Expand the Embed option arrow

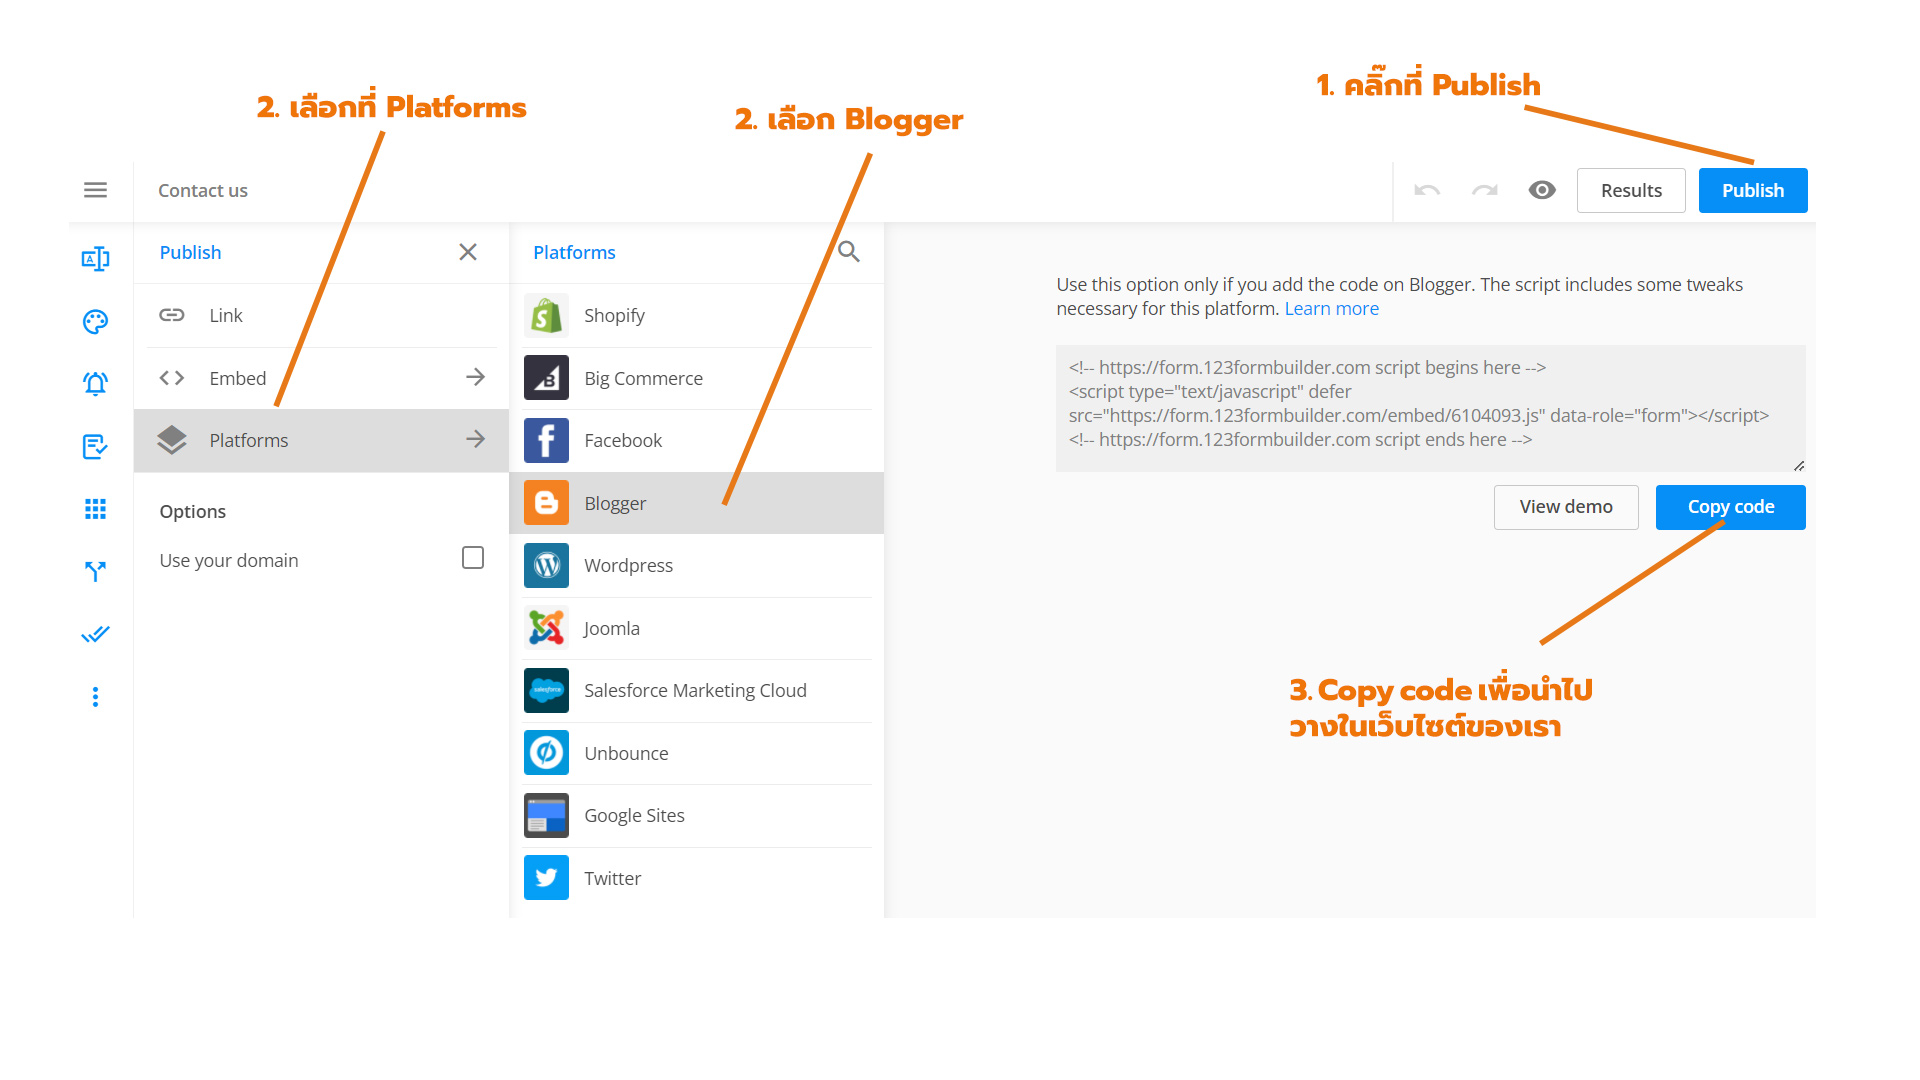[x=475, y=377]
